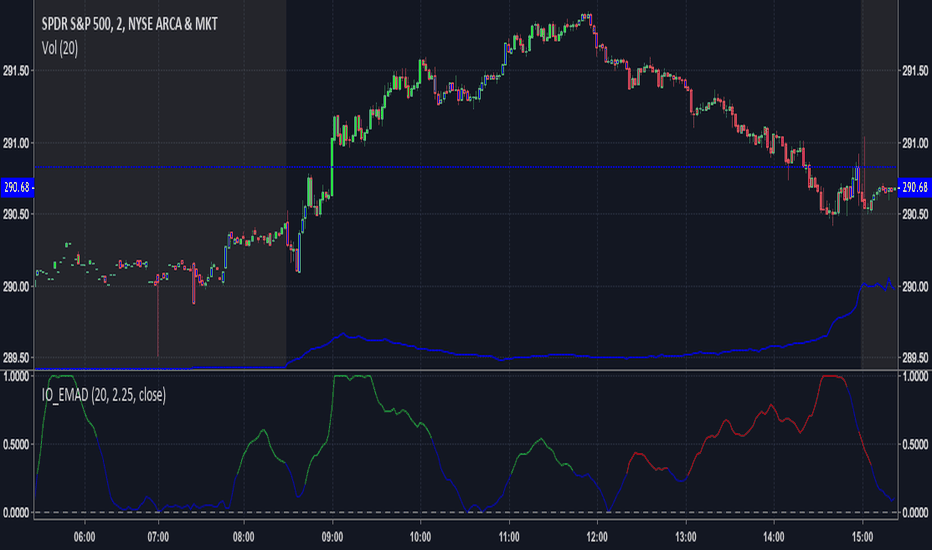Click the 1.0000 label on left indicator axis
The height and width of the screenshot is (550, 932).
click(16, 376)
